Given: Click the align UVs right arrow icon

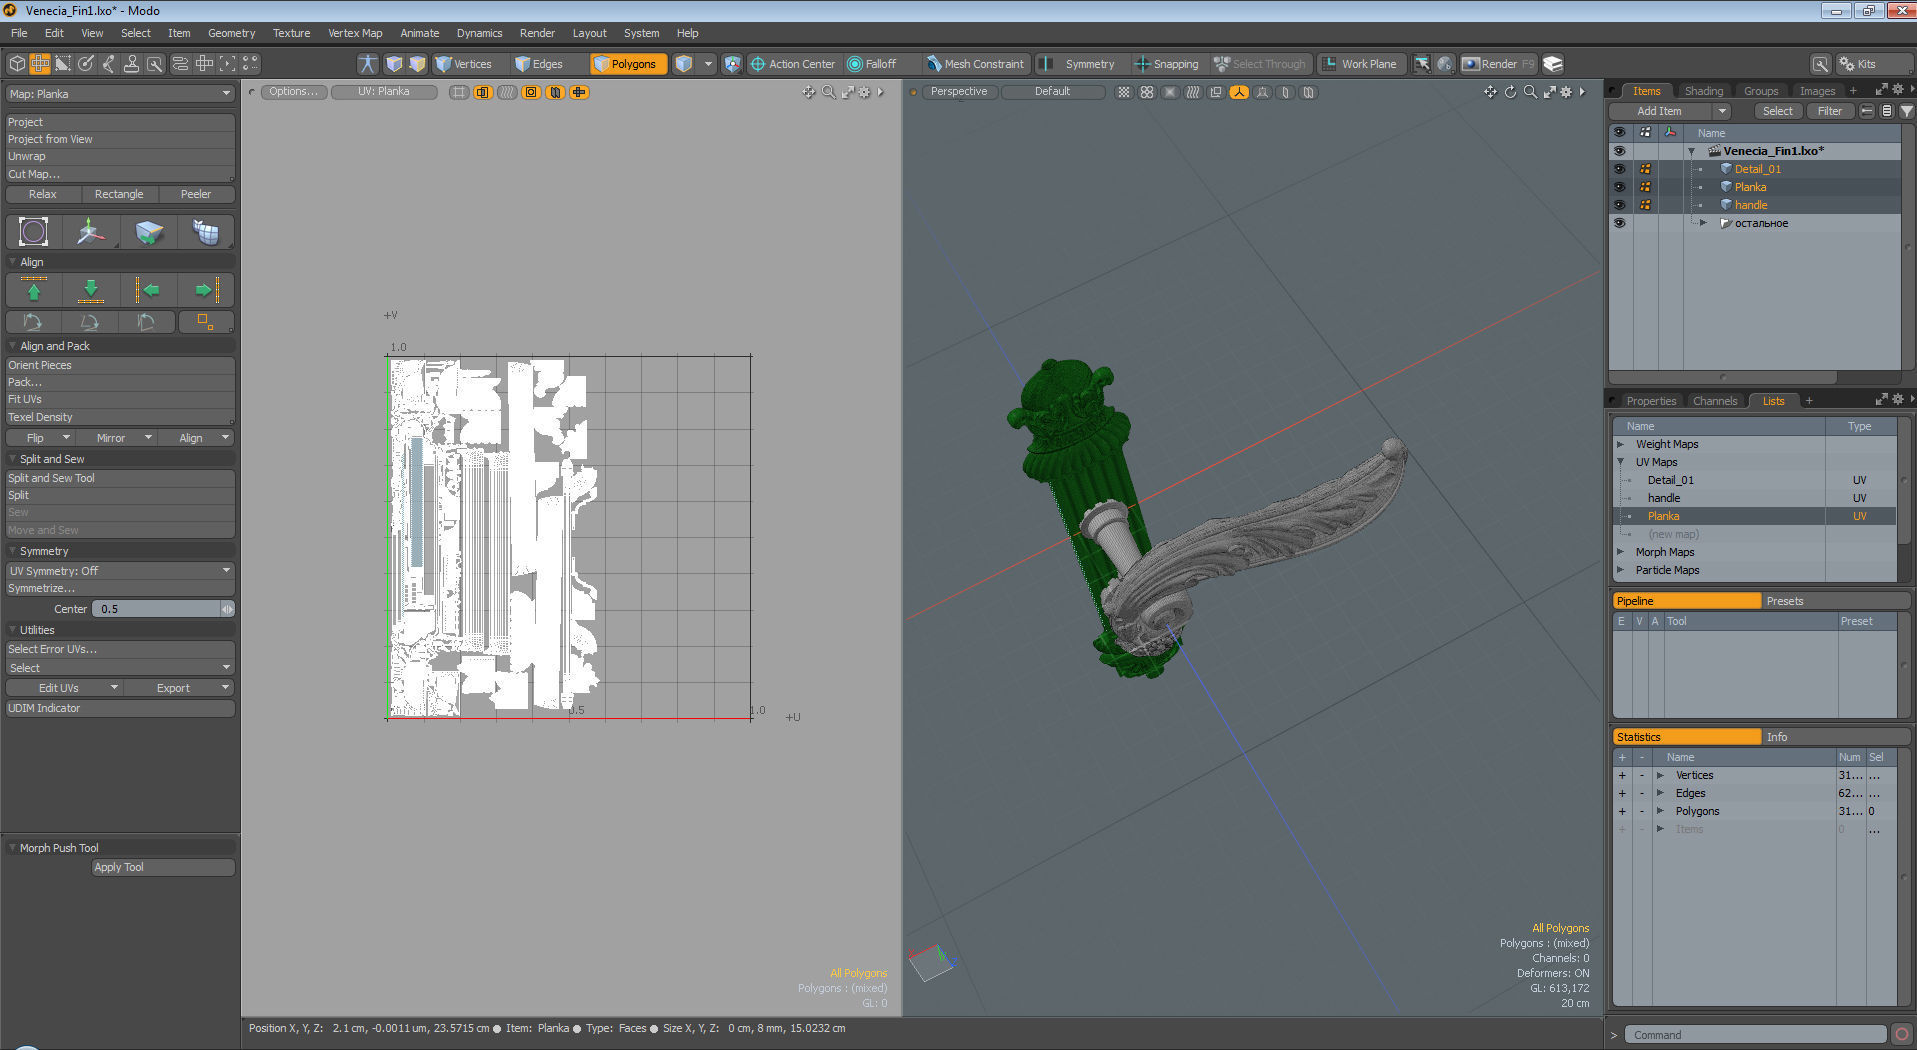Looking at the screenshot, I should (x=206, y=290).
